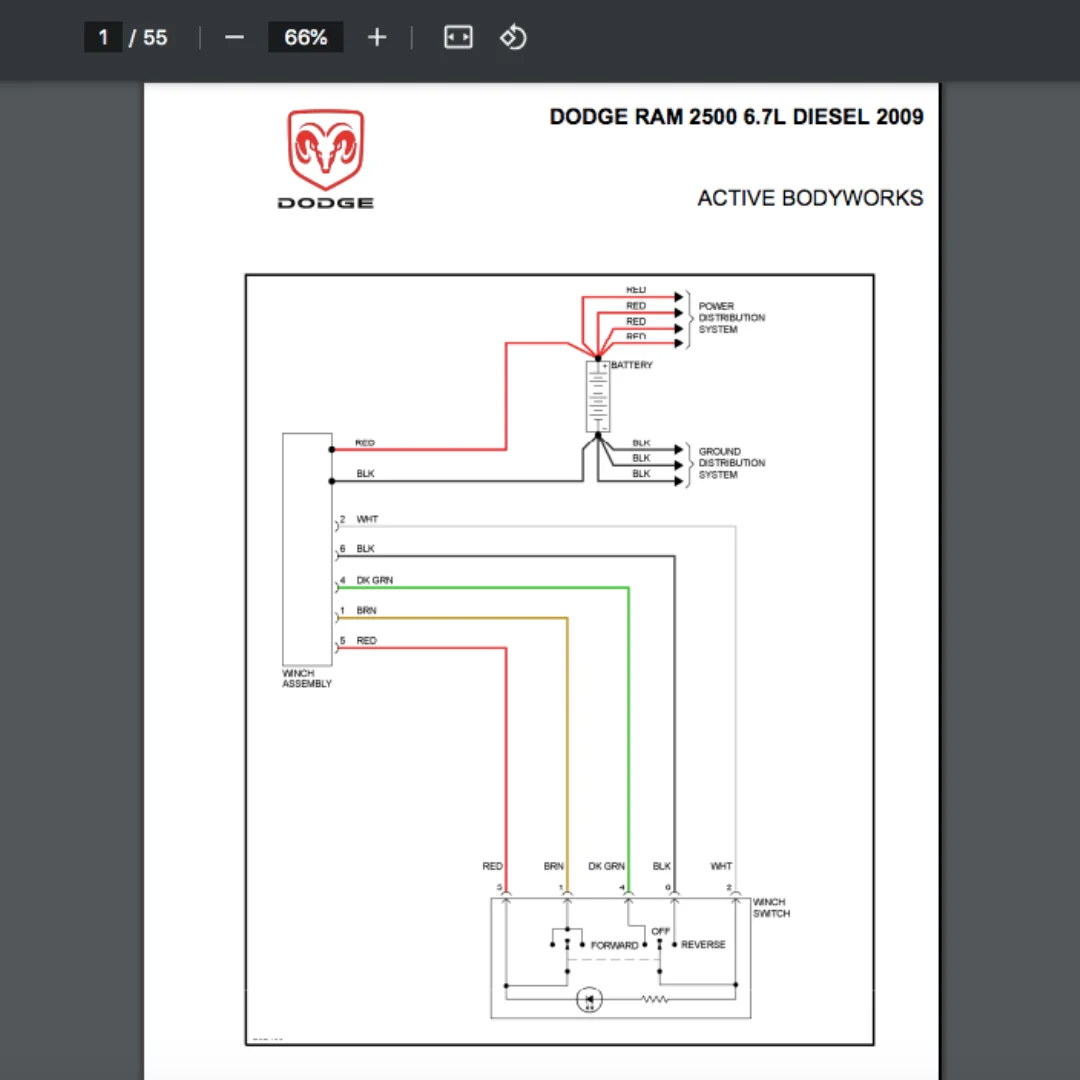1080x1080 pixels.
Task: Click the red Dodge ram logo
Action: point(326,149)
